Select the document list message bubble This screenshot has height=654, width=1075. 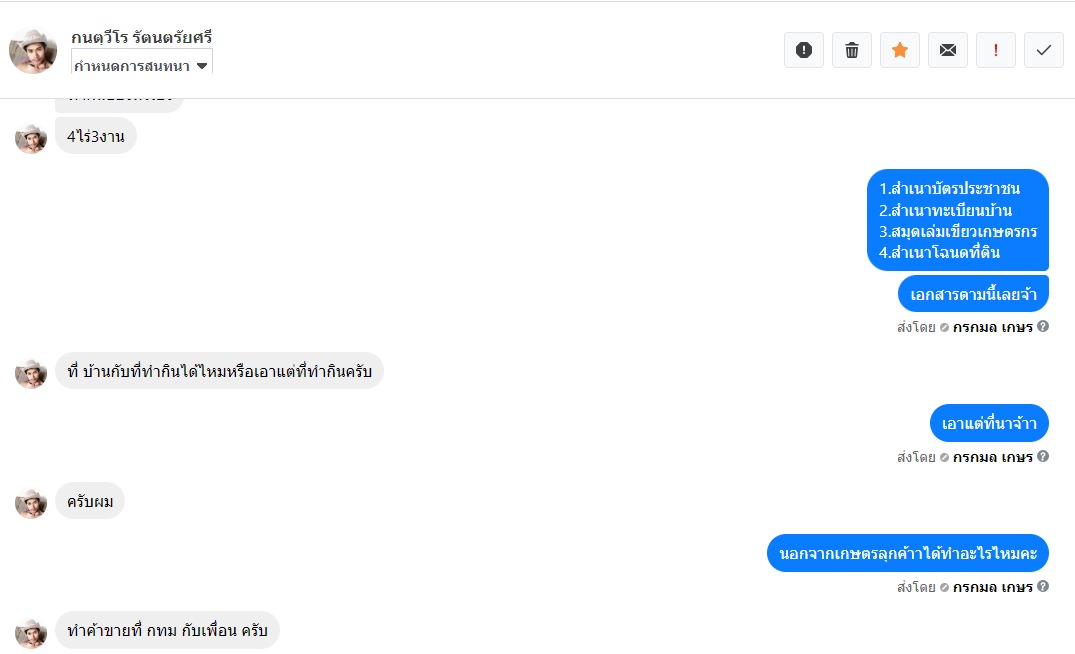(x=957, y=220)
